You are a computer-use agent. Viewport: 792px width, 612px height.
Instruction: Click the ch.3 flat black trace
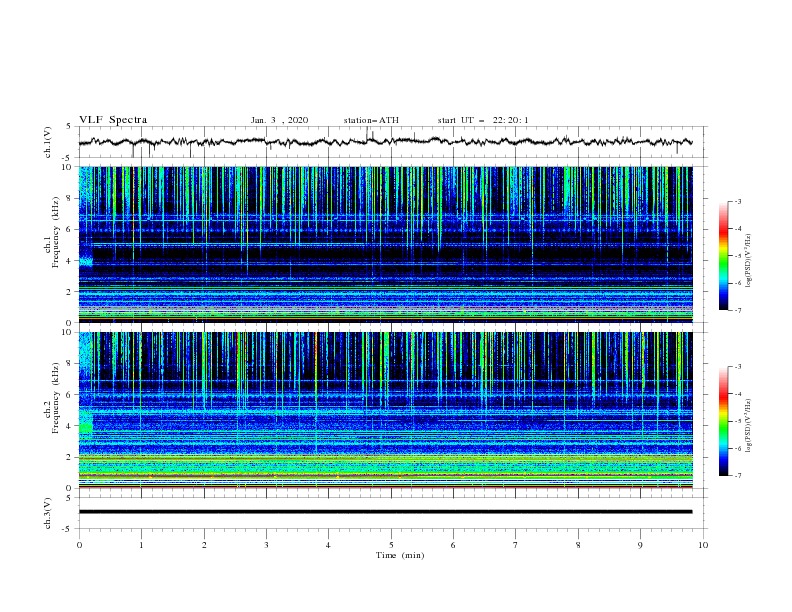coord(385,512)
